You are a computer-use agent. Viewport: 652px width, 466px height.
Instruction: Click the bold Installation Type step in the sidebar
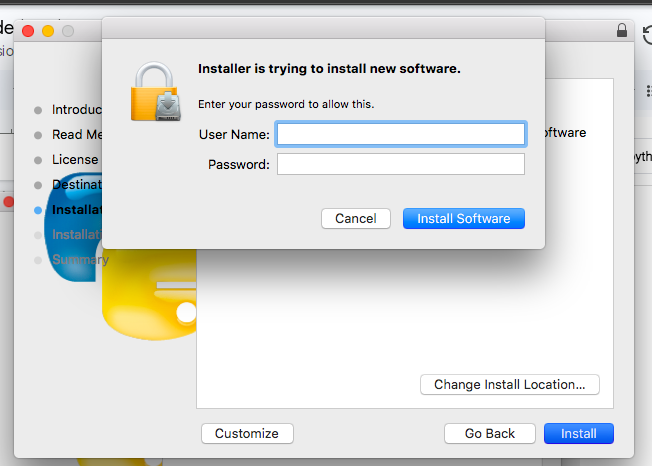(x=76, y=210)
